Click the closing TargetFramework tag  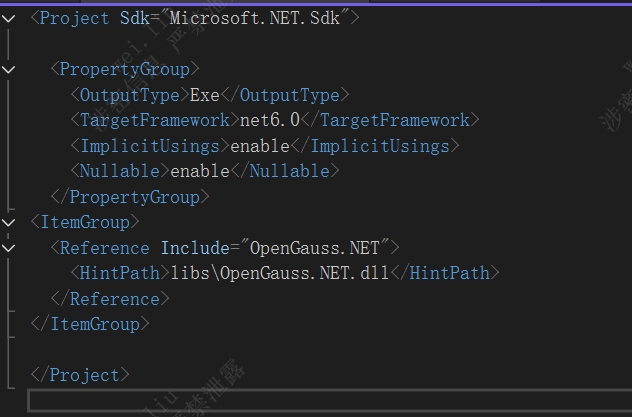pos(390,120)
